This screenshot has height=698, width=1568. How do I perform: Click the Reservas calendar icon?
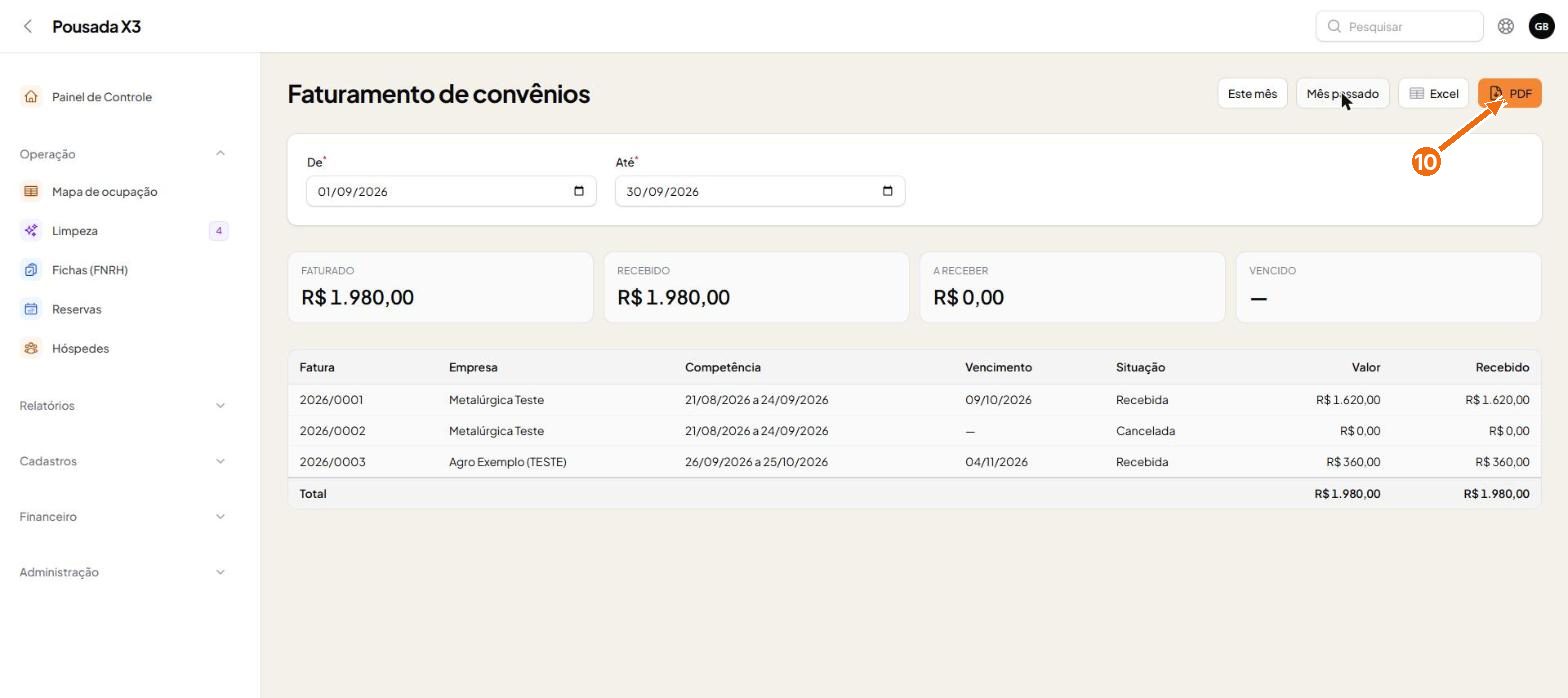coord(31,309)
